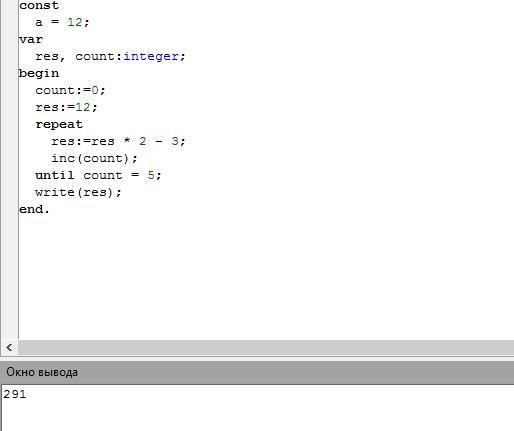
Task: Click the res:=res * 2 - 3 line
Action: click(x=118, y=141)
